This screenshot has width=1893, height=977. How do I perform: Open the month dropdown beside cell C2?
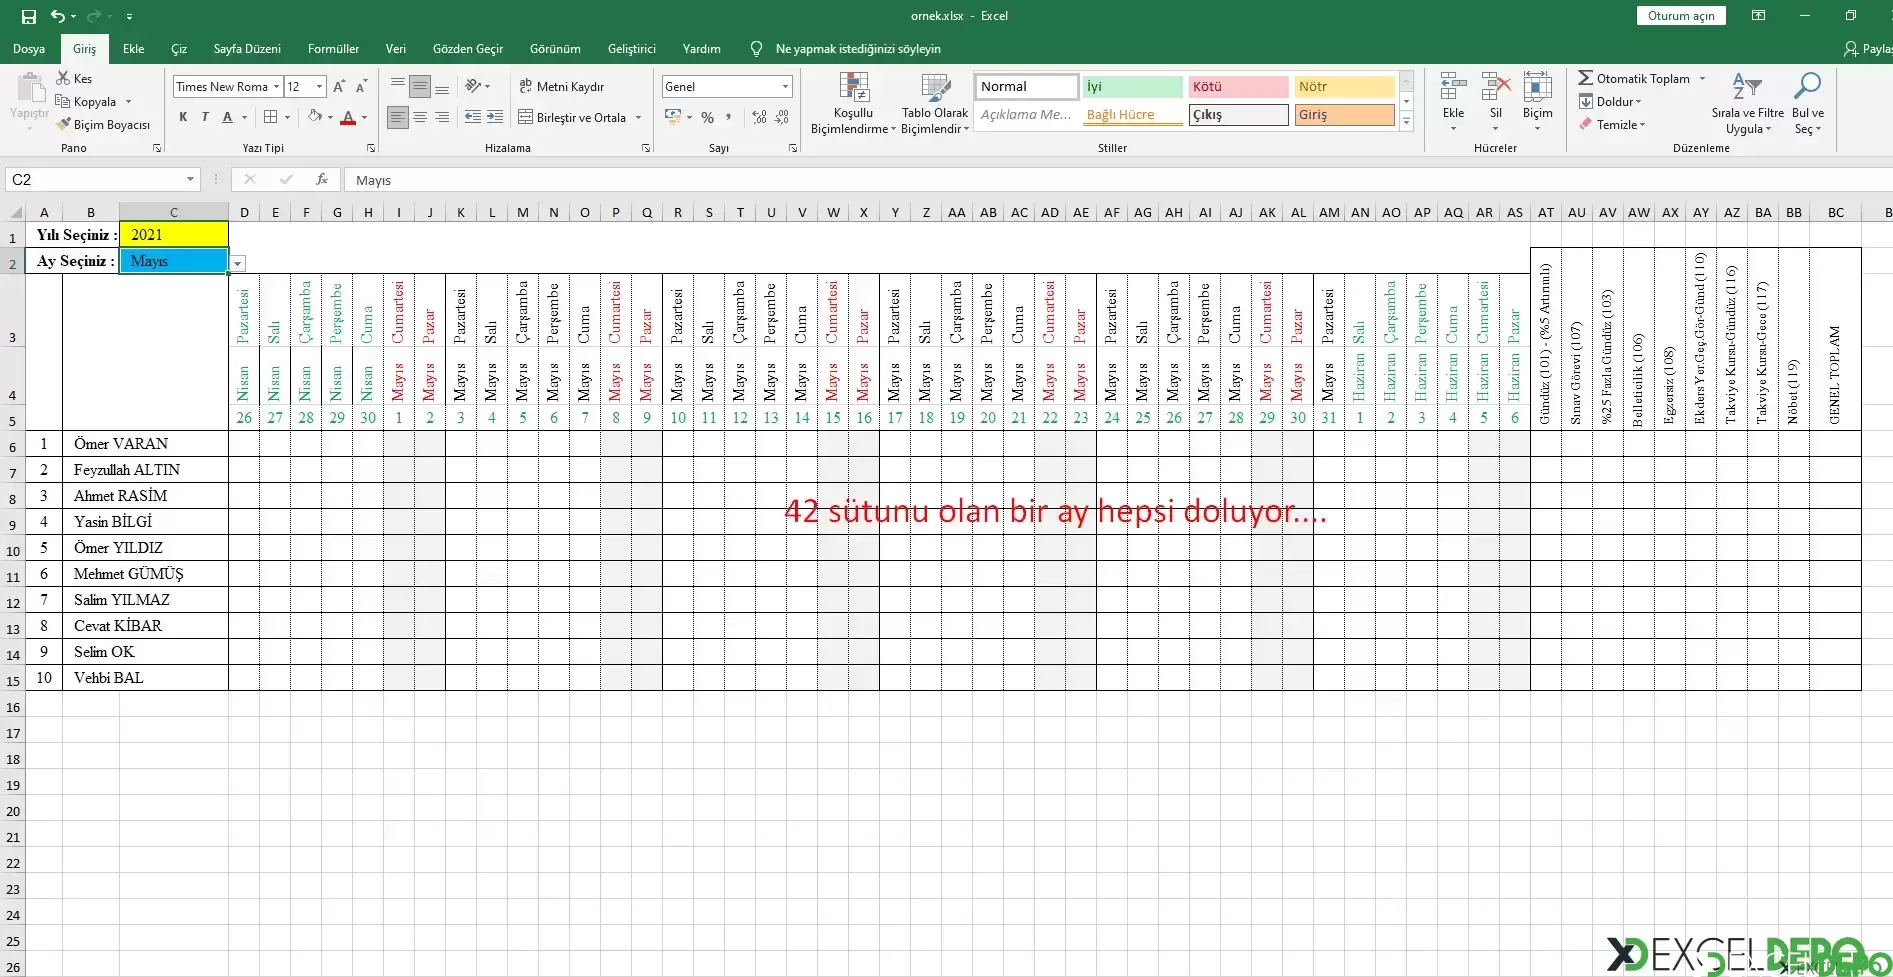point(238,263)
